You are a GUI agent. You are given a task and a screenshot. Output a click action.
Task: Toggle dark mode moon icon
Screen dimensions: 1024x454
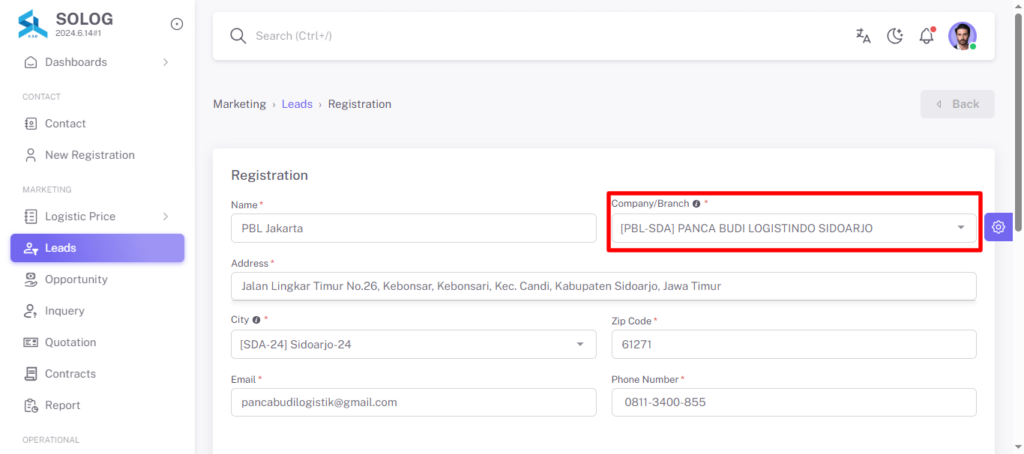coord(895,36)
